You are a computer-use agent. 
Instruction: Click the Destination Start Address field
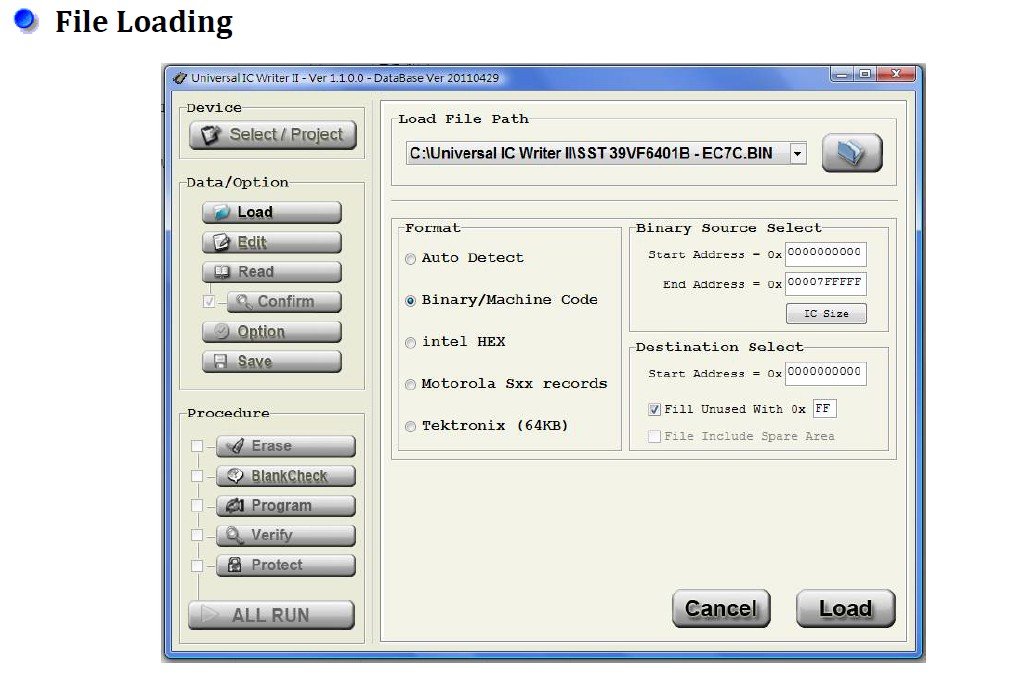(x=825, y=373)
